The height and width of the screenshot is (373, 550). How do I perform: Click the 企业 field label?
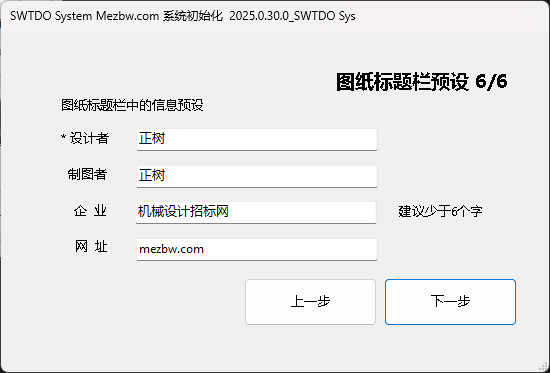point(90,211)
